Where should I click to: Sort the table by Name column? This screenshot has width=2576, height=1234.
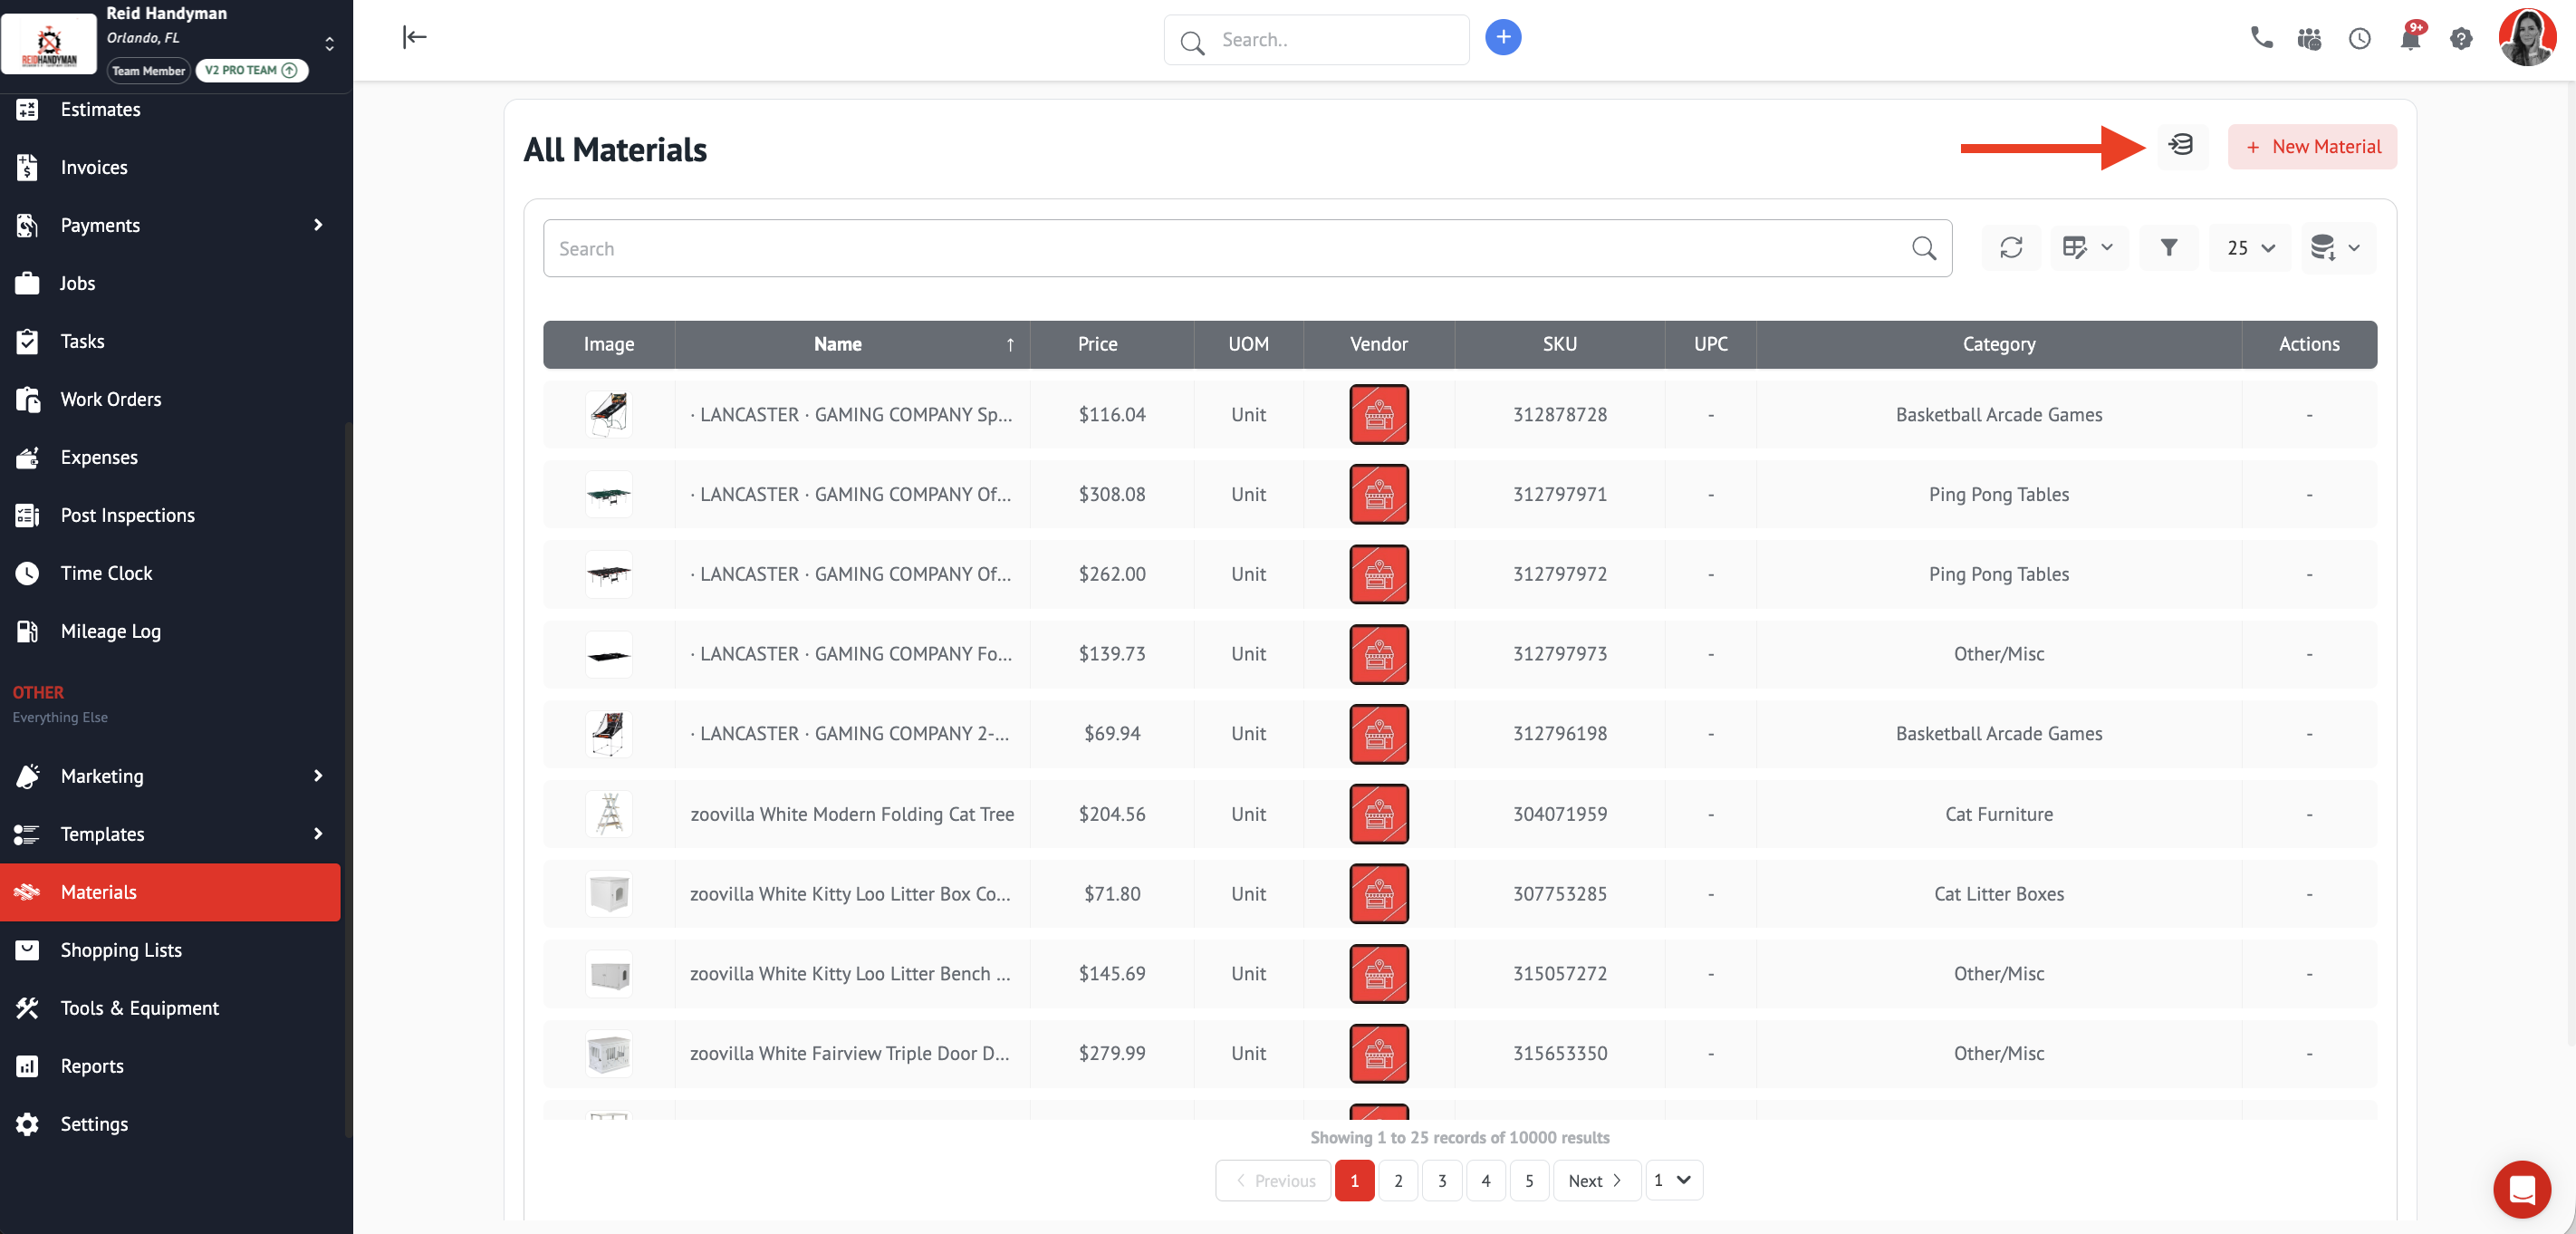click(852, 344)
